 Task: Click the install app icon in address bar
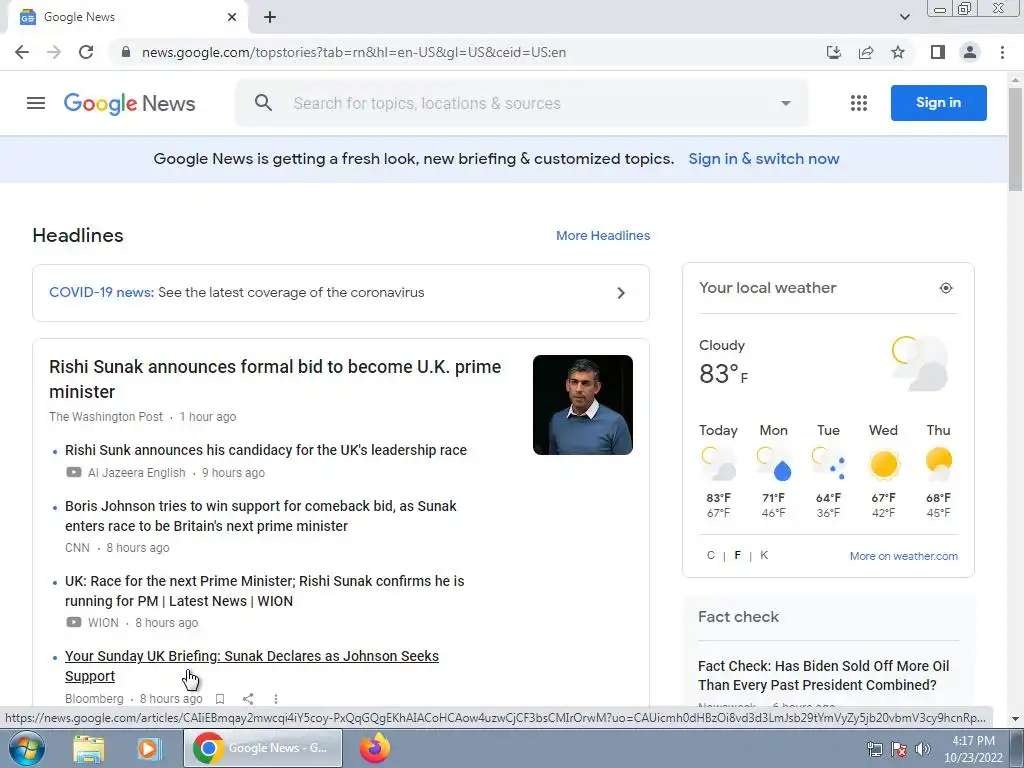pos(834,52)
